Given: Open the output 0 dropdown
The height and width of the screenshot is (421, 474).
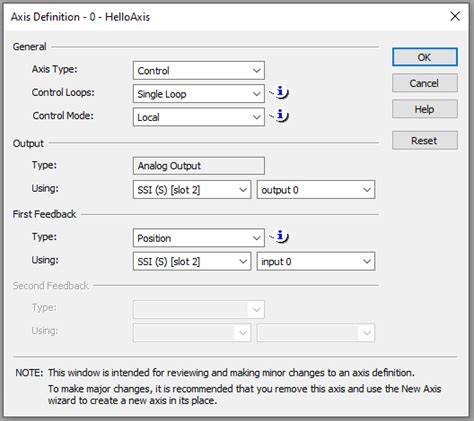Looking at the screenshot, I should point(316,190).
